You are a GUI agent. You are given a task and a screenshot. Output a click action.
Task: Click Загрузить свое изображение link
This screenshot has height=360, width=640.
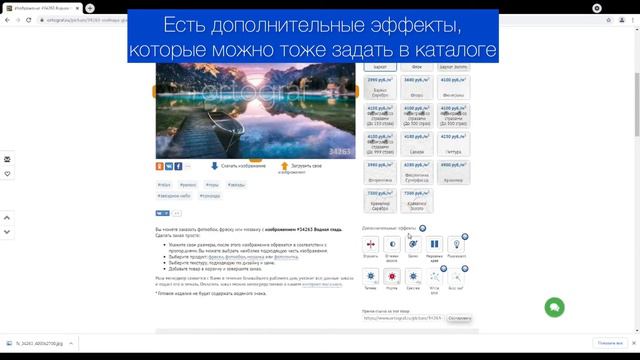click(x=300, y=169)
